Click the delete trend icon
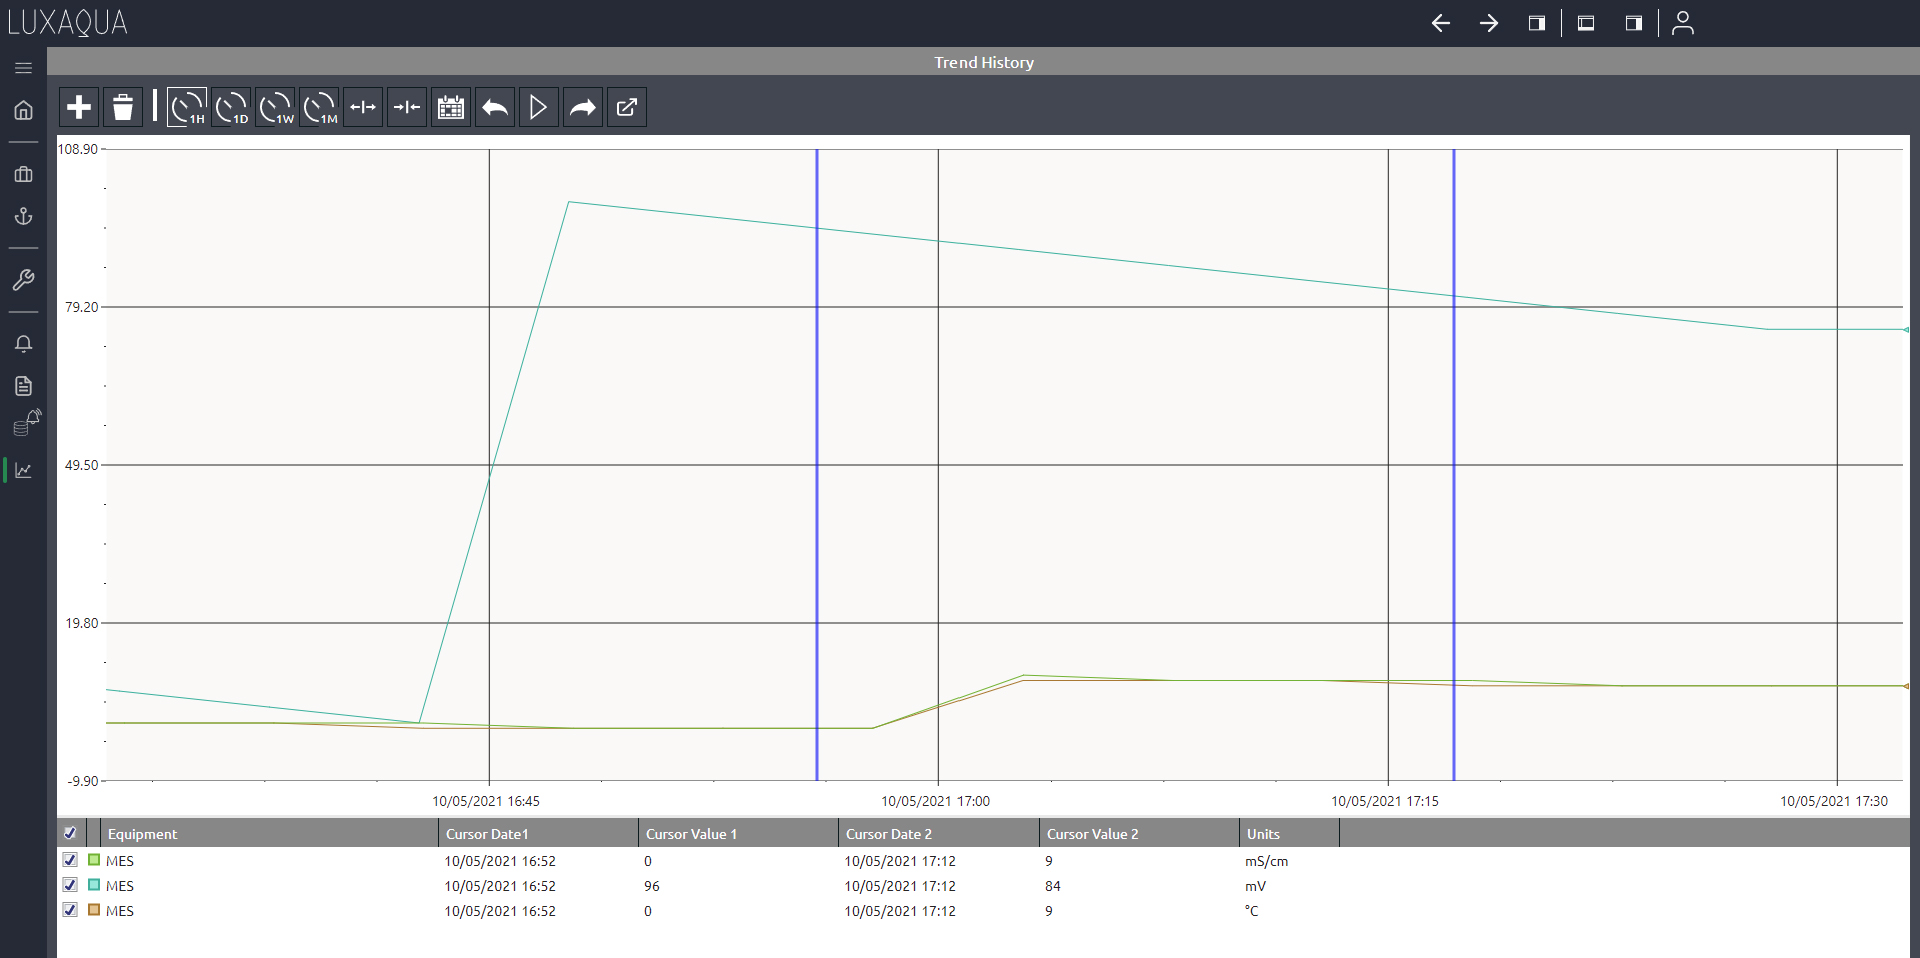1920x958 pixels. [122, 107]
